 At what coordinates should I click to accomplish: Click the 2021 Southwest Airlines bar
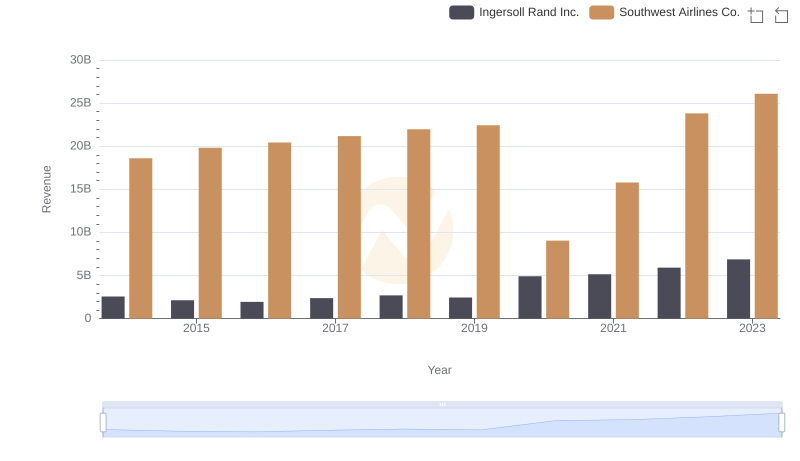[627, 250]
